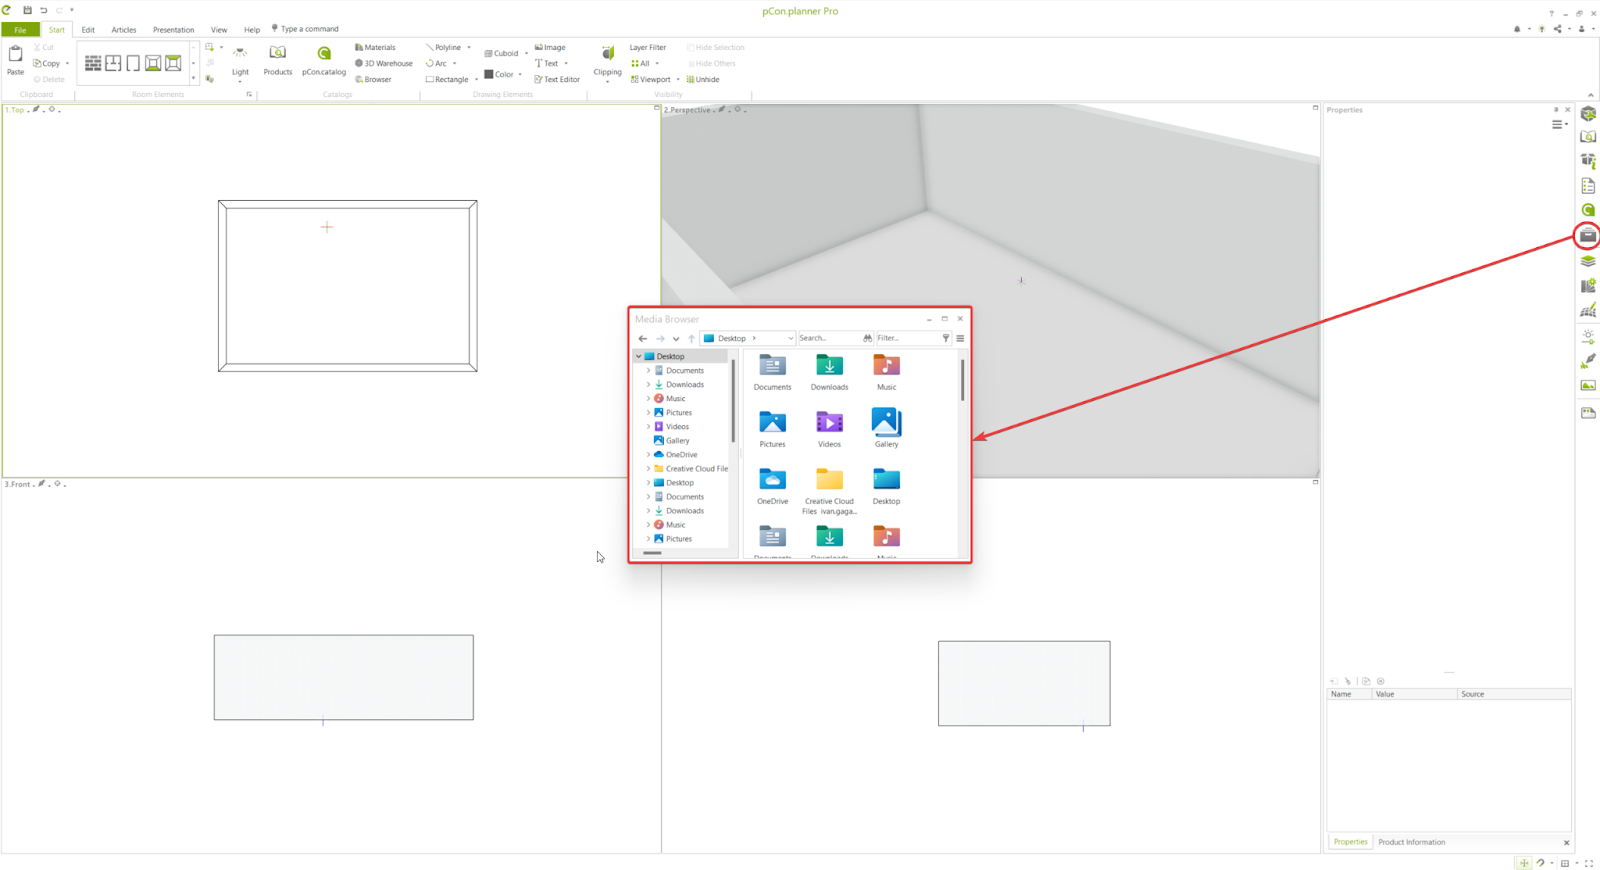Click Unhide in Visibility group
The height and width of the screenshot is (870, 1600).
click(x=703, y=79)
